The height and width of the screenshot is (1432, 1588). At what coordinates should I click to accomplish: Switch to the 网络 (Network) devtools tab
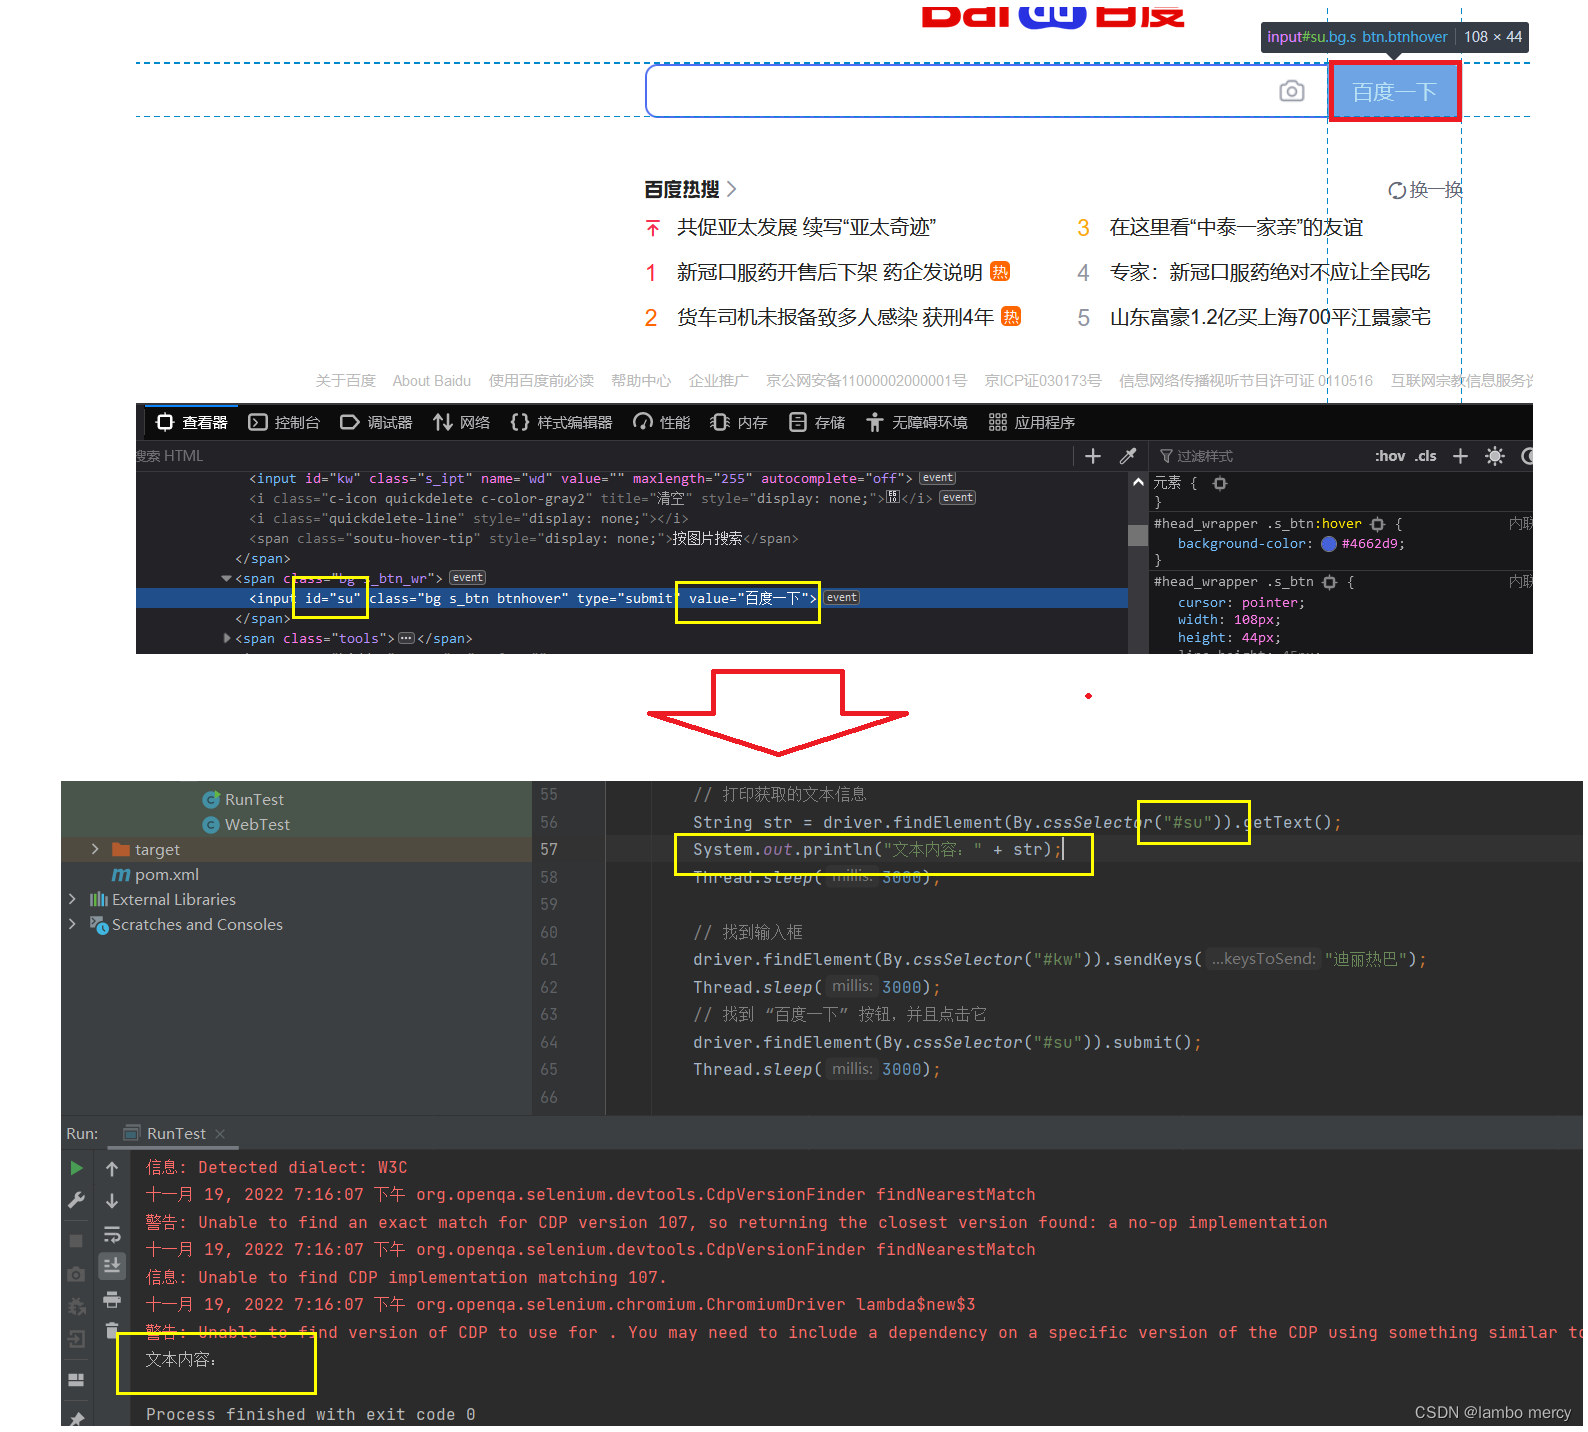[x=461, y=422]
